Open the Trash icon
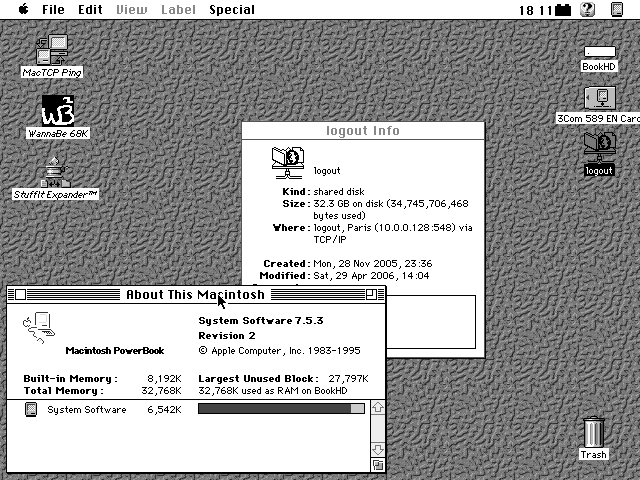The image size is (640, 480). [x=593, y=433]
